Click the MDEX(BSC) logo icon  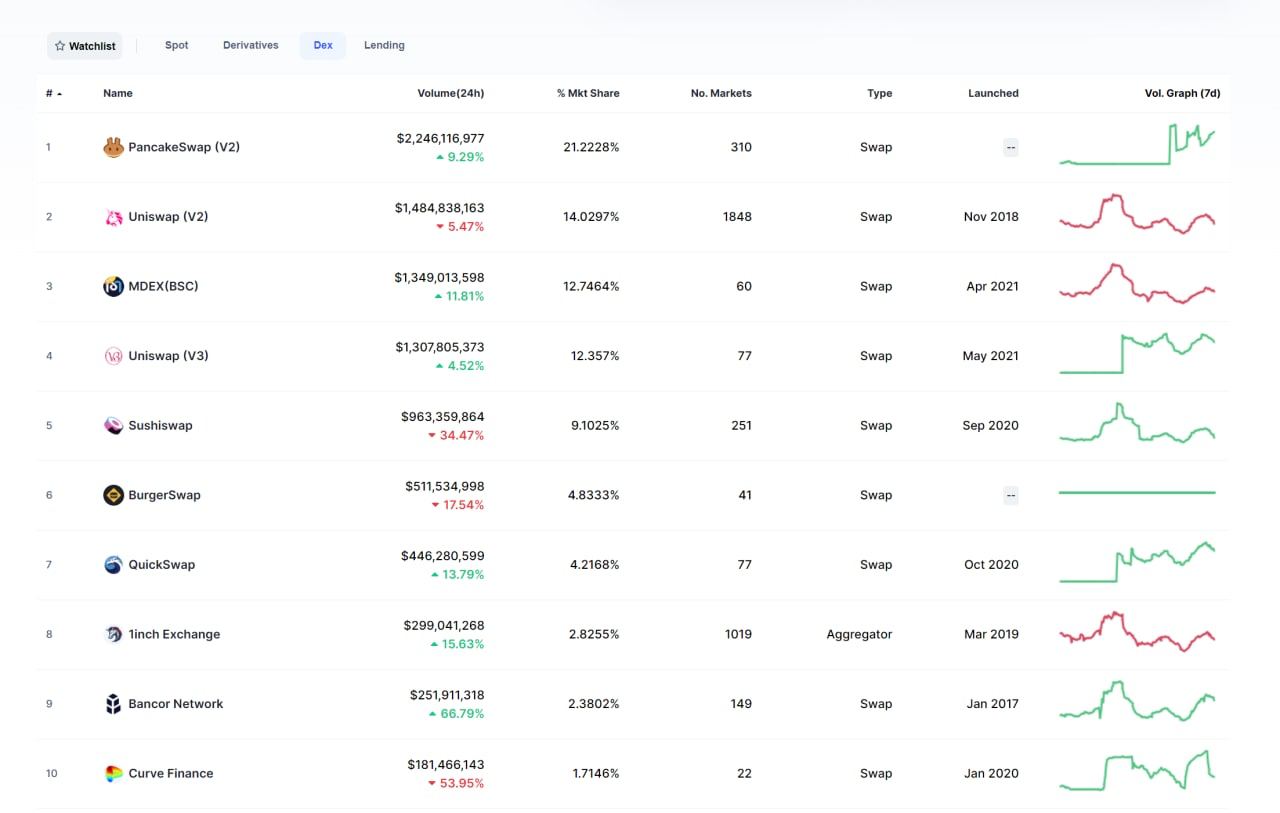[113, 286]
